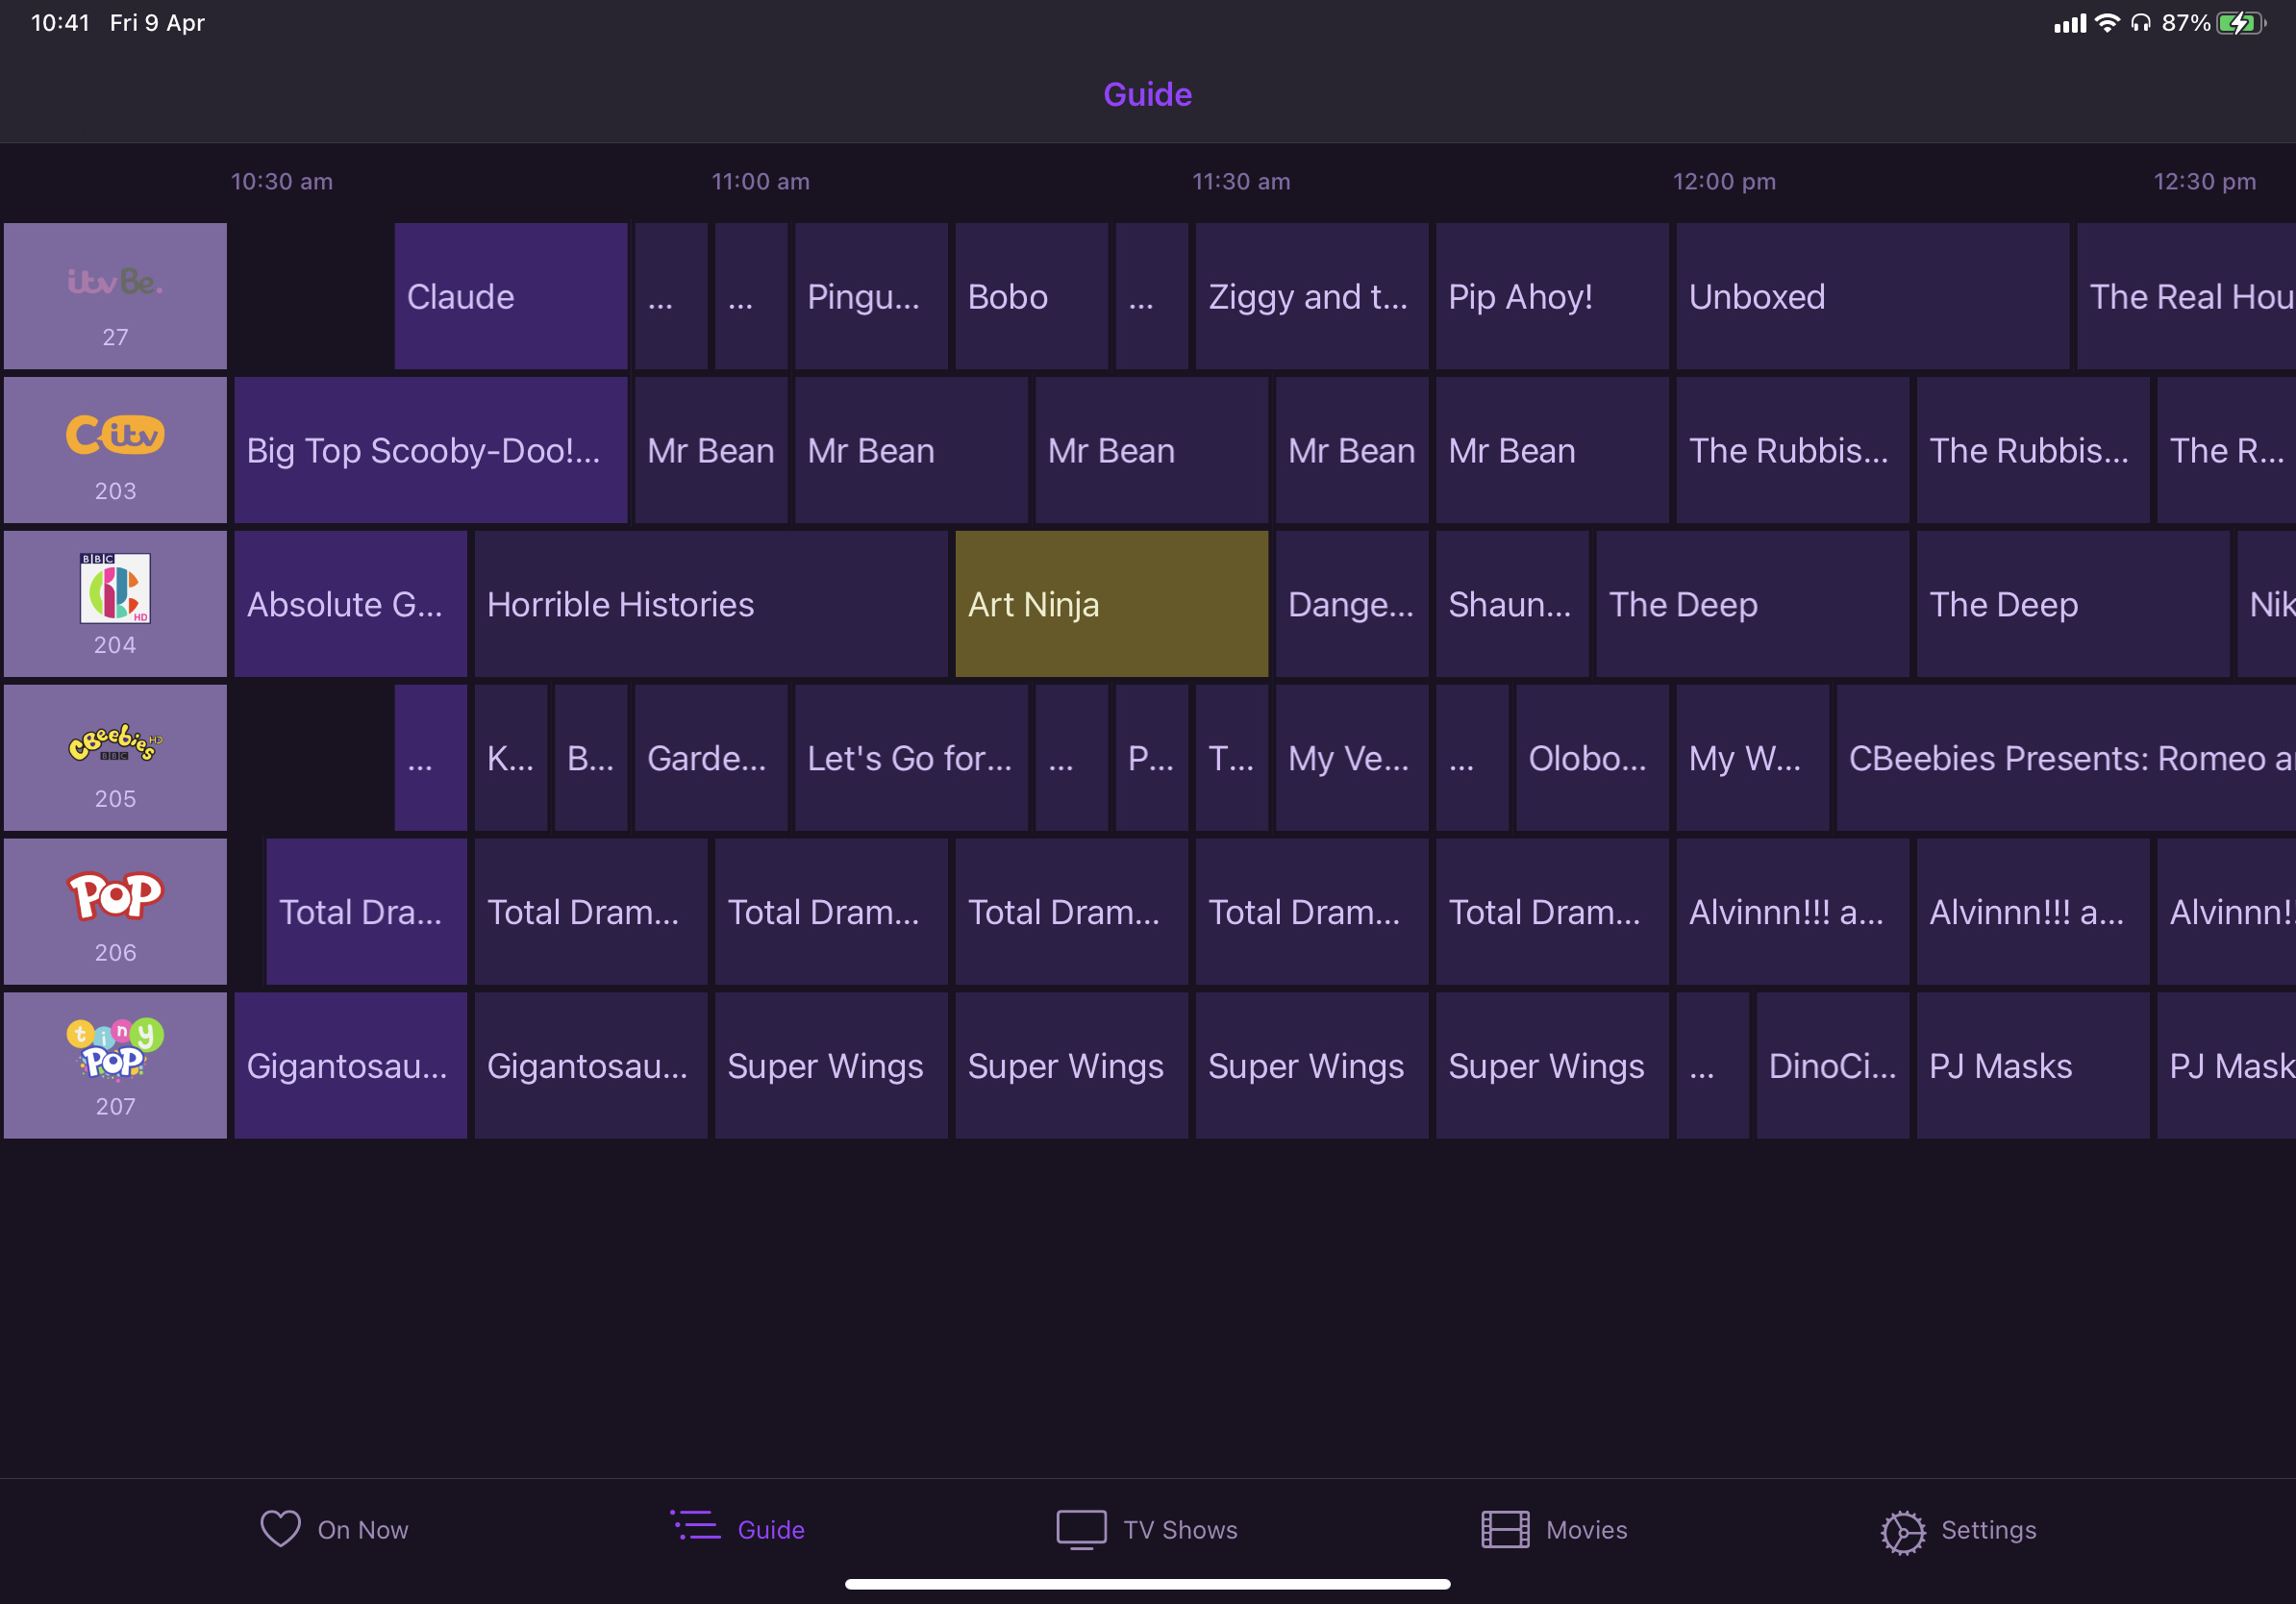Tap the 12:00 pm time marker
The height and width of the screenshot is (1604, 2296).
(x=1723, y=182)
